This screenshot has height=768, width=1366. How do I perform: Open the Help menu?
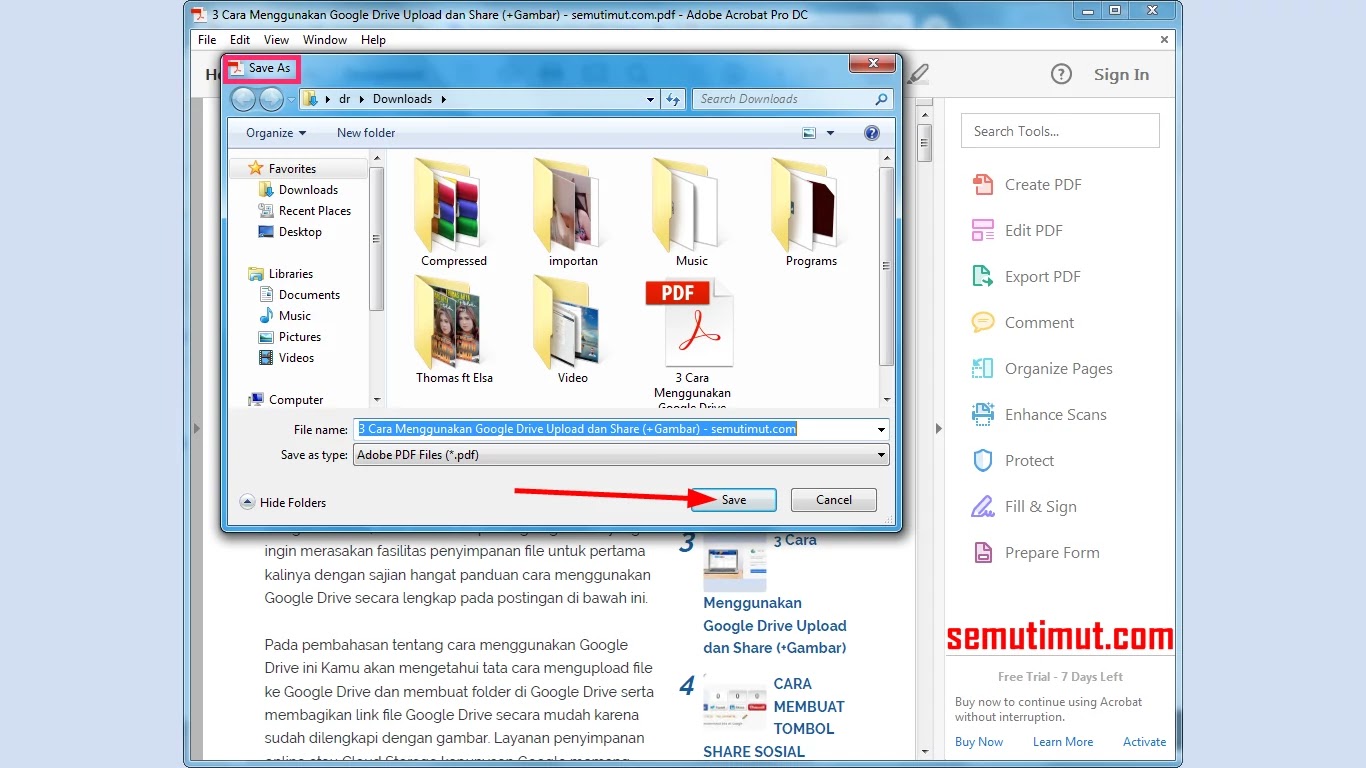click(x=373, y=40)
